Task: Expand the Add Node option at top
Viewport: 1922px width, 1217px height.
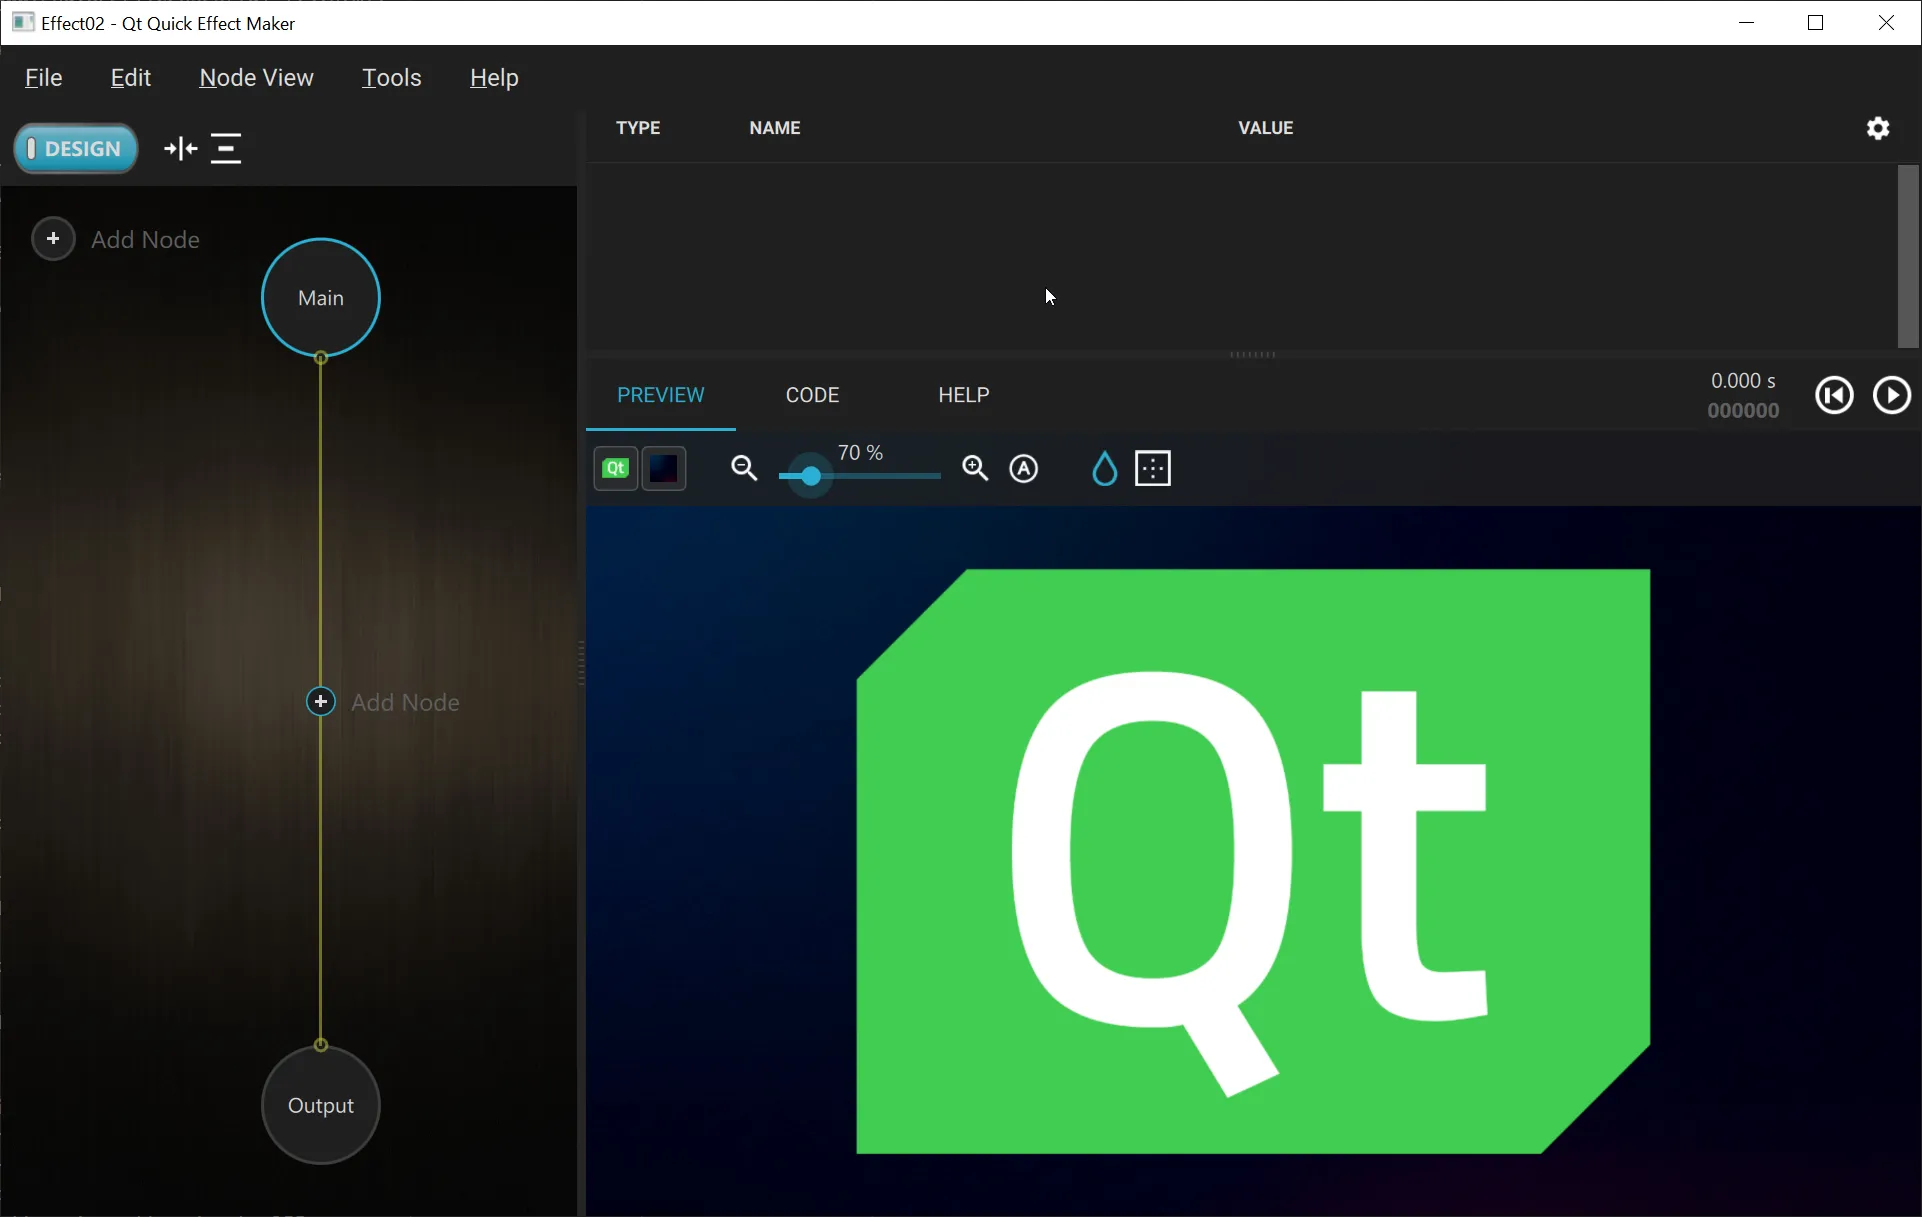Action: (x=54, y=239)
